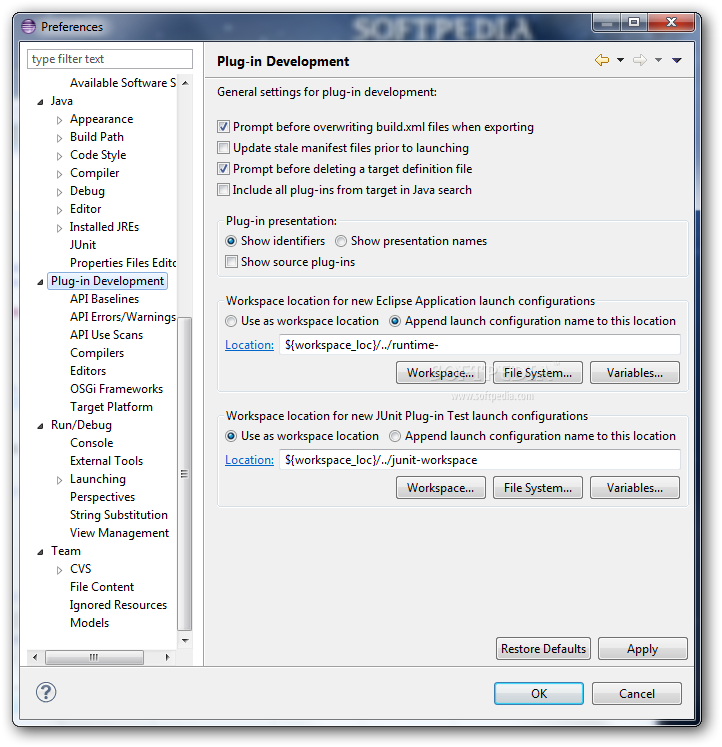This screenshot has width=722, height=747.
Task: Click the runtime- location text field
Action: click(x=480, y=344)
